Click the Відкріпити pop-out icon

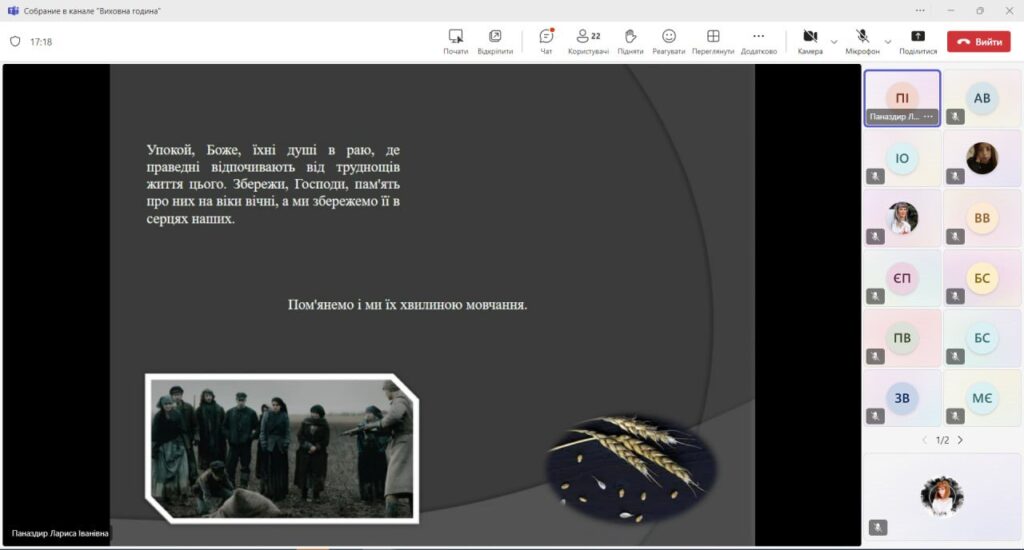pyautogui.click(x=495, y=36)
